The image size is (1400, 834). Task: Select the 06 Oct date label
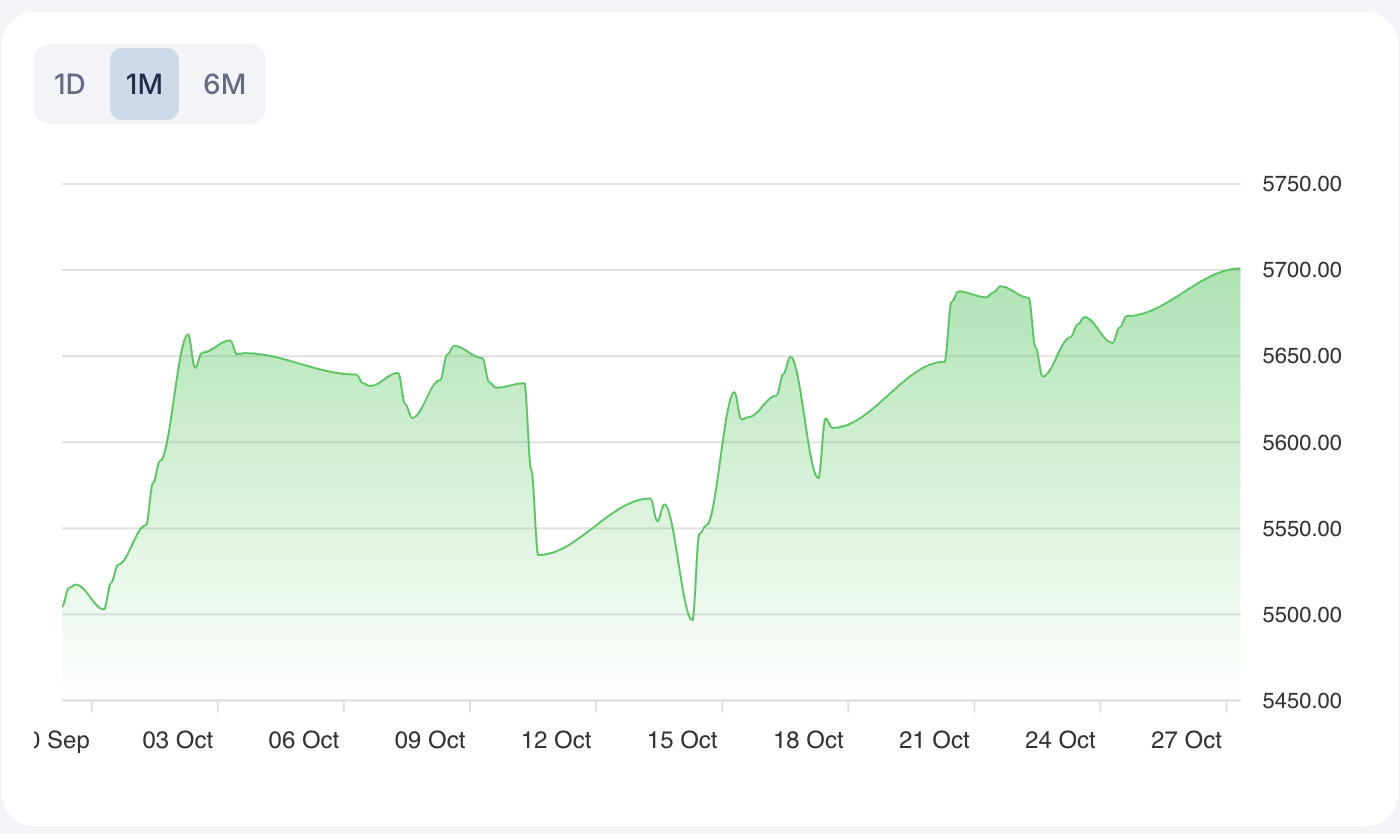click(304, 741)
